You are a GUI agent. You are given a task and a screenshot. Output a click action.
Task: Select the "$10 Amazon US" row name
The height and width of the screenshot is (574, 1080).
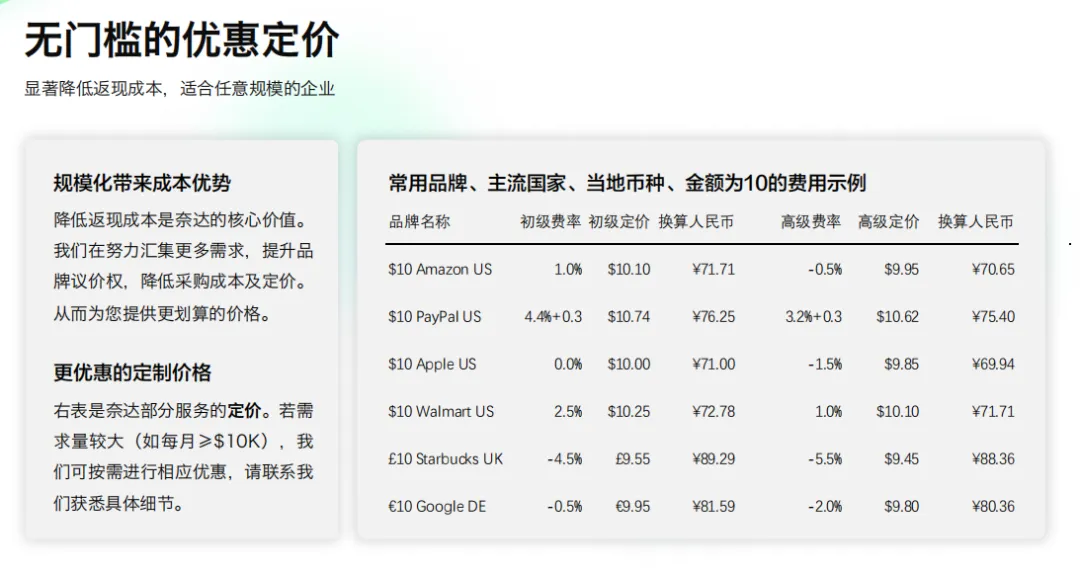coord(440,269)
